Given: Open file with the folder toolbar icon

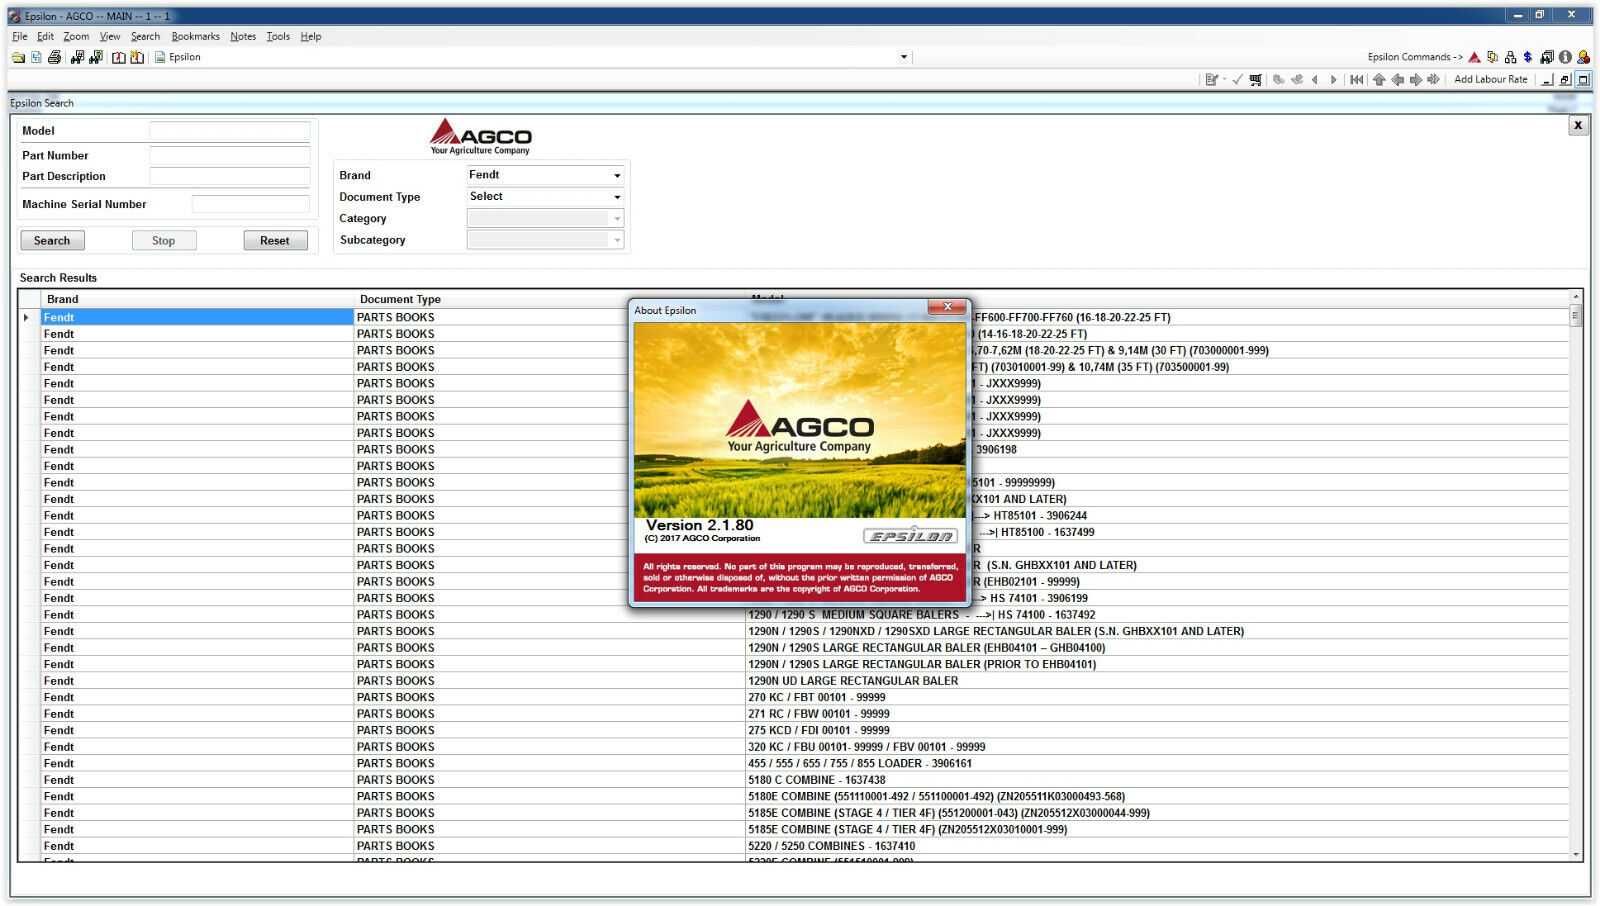Looking at the screenshot, I should pos(18,57).
